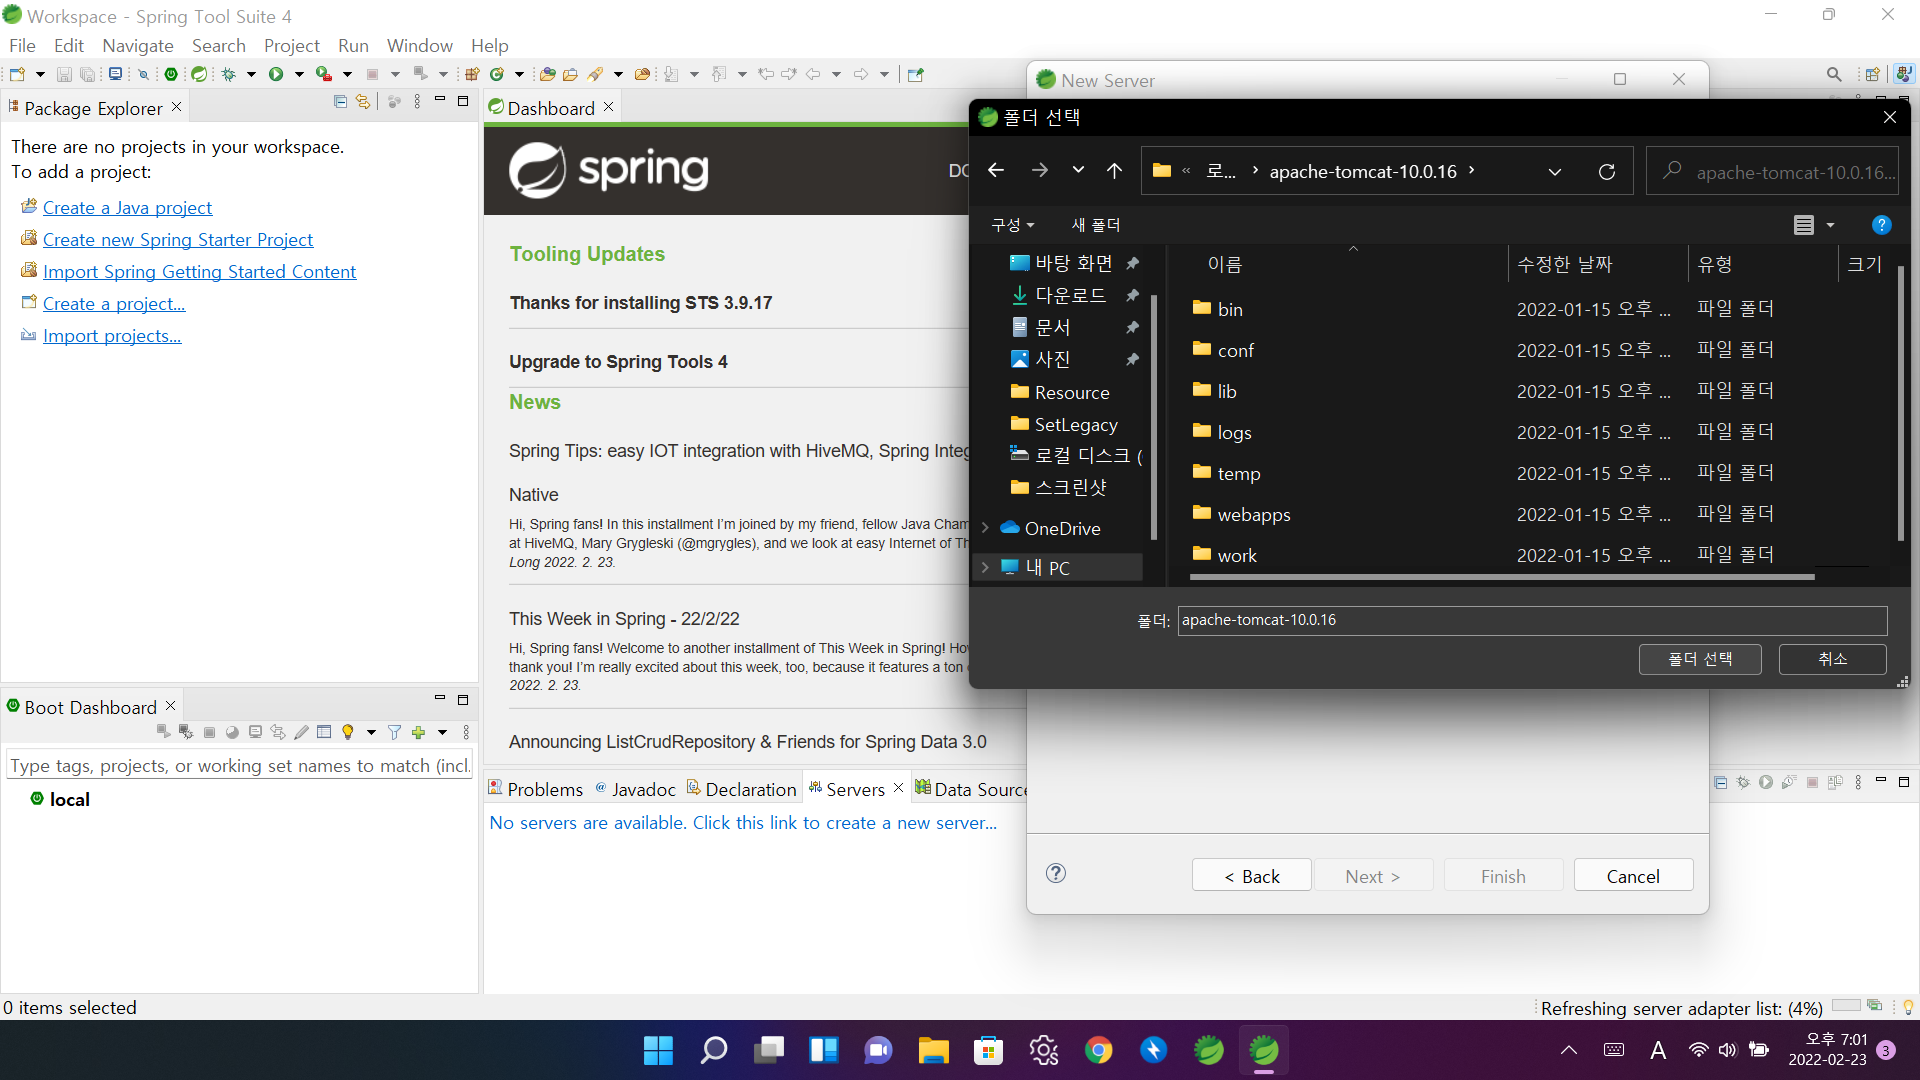Click the Boot Dashboard power icon in toolbar
This screenshot has height=1080, width=1920.
(x=171, y=74)
